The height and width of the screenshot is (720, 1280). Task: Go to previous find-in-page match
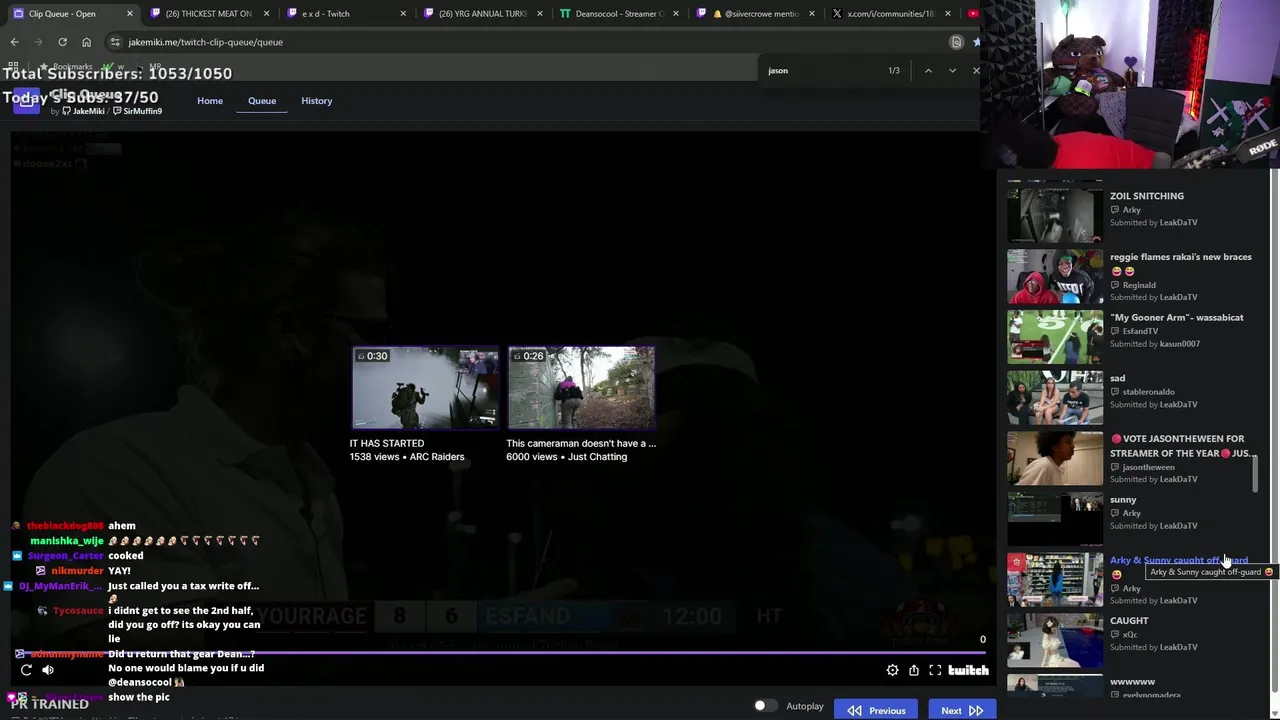point(928,70)
